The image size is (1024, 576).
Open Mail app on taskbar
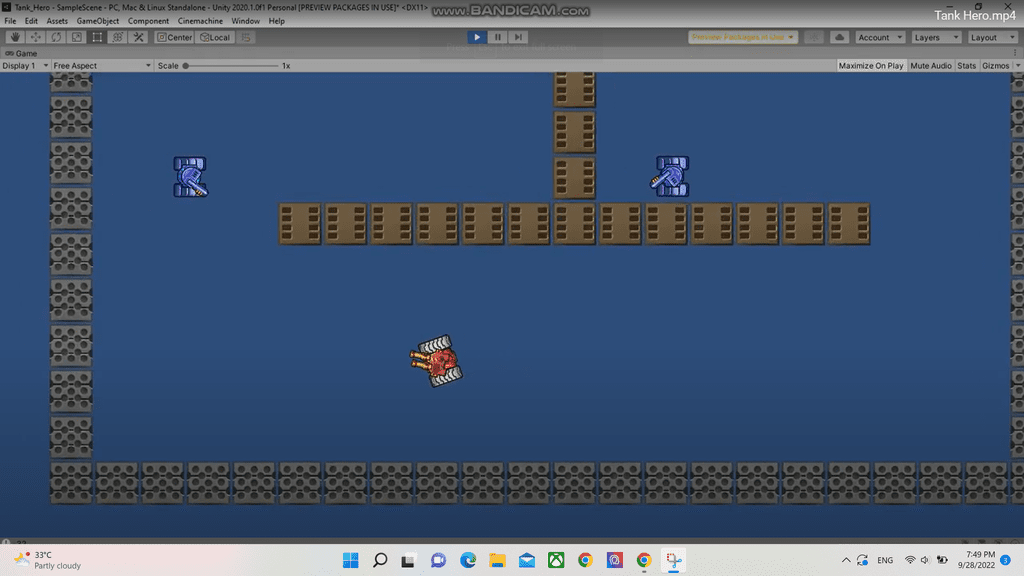[526, 560]
